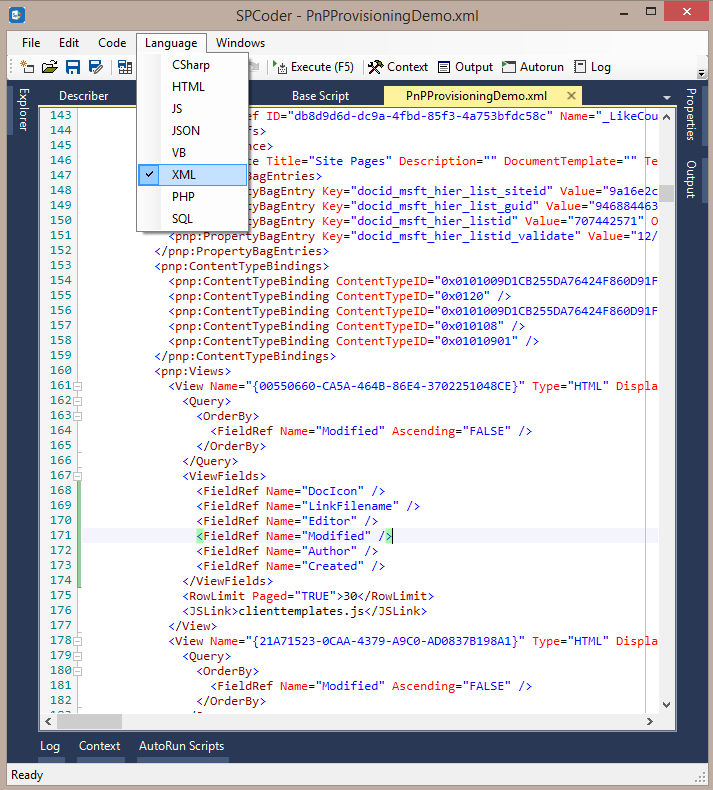Select CSharp in the Language menu
The width and height of the screenshot is (713, 790).
point(192,65)
